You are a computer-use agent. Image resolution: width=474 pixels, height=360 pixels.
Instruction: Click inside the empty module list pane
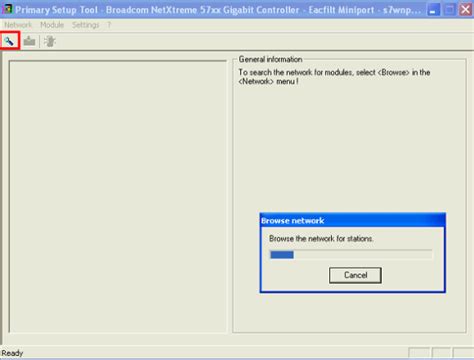(x=118, y=197)
